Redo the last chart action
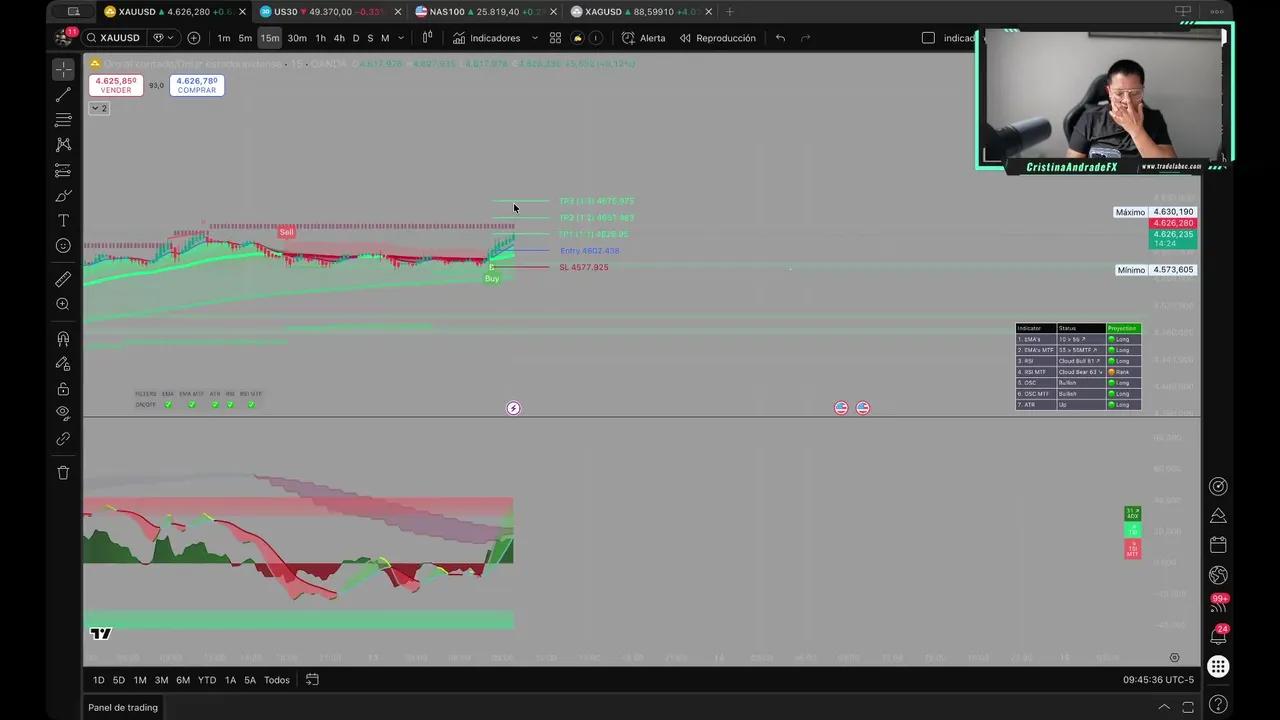This screenshot has height=720, width=1280. pos(806,38)
